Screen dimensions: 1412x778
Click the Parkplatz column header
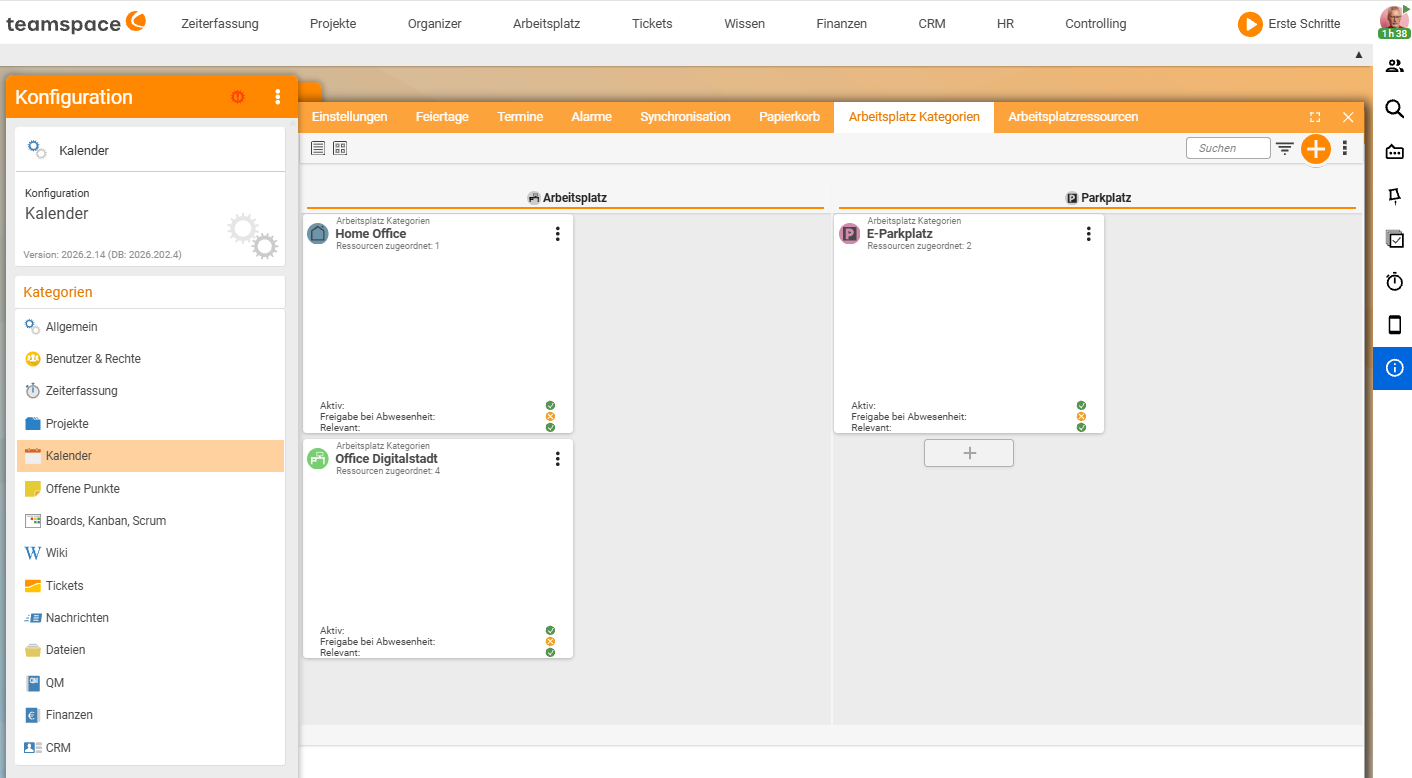point(1098,198)
